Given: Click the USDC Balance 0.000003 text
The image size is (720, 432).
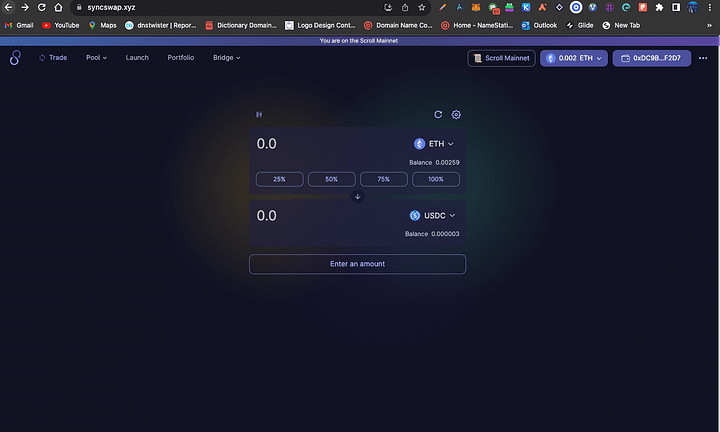Looking at the screenshot, I should pos(432,234).
